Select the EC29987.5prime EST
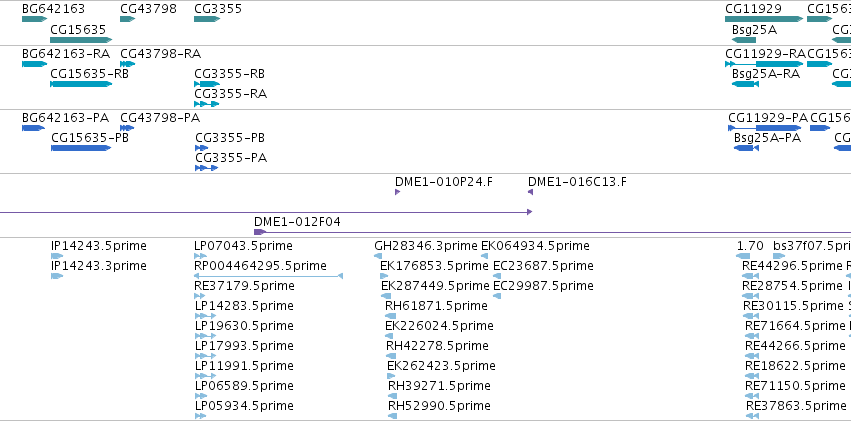The width and height of the screenshot is (851, 421). (x=497, y=296)
